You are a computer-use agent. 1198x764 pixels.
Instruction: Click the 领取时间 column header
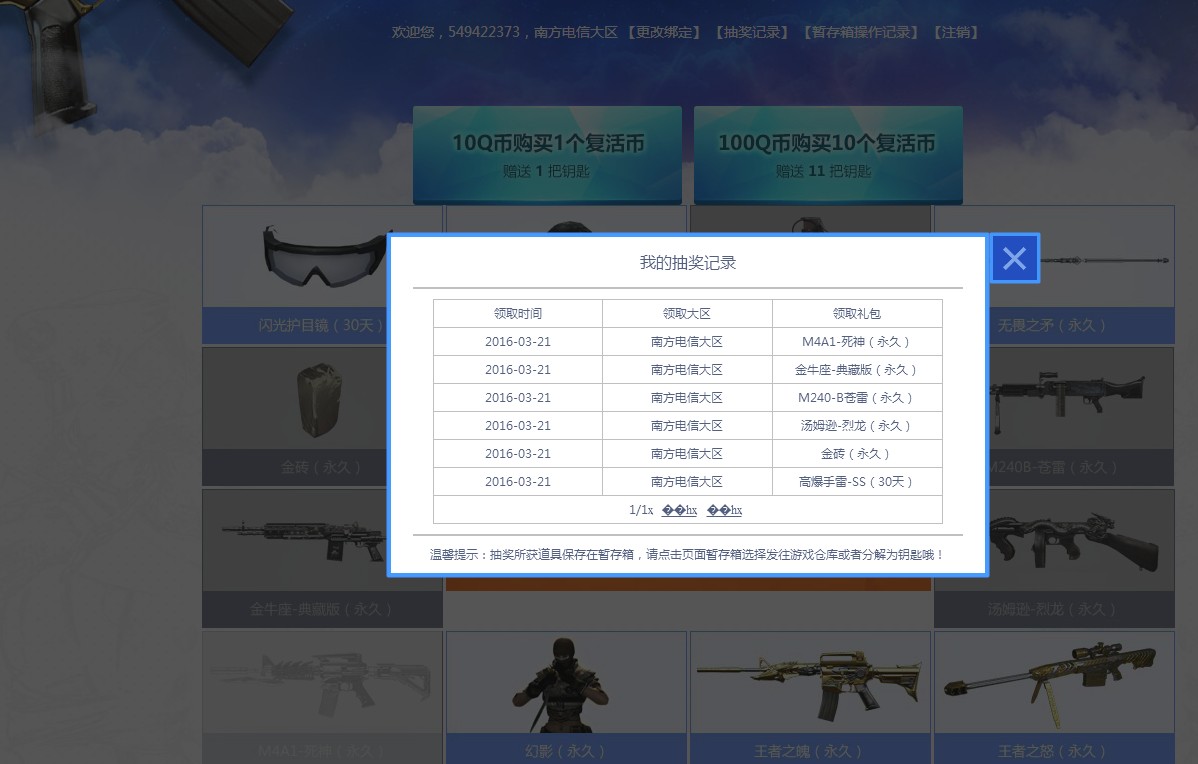517,313
